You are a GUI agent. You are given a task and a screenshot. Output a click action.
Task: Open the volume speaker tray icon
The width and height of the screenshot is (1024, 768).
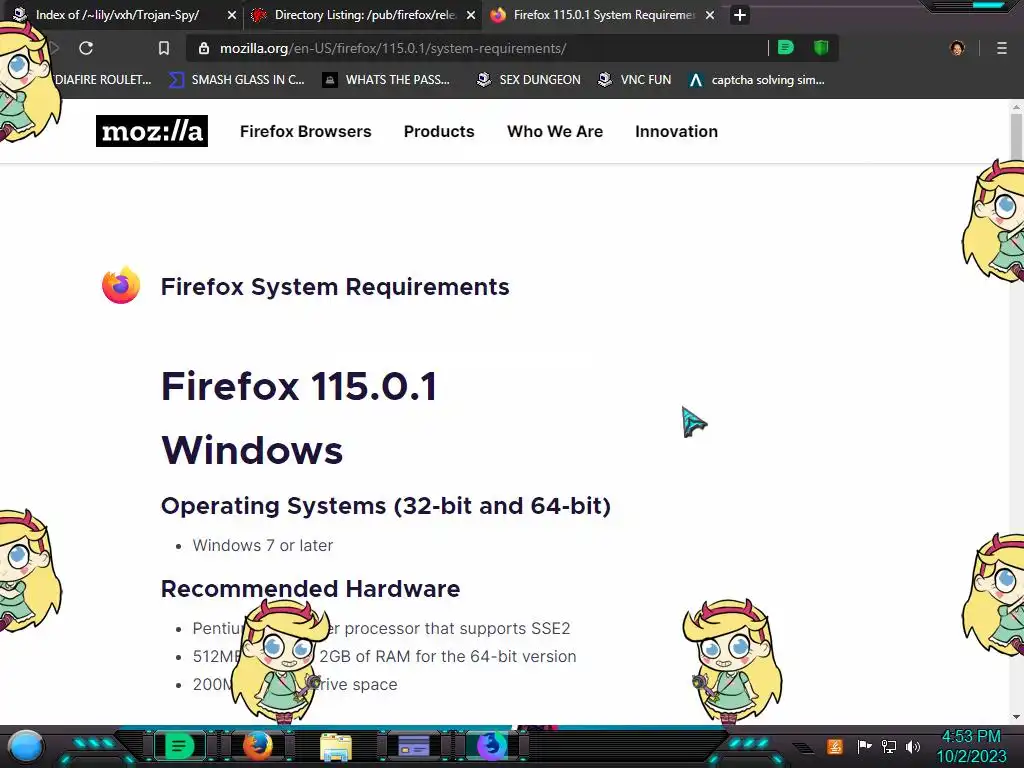click(913, 746)
